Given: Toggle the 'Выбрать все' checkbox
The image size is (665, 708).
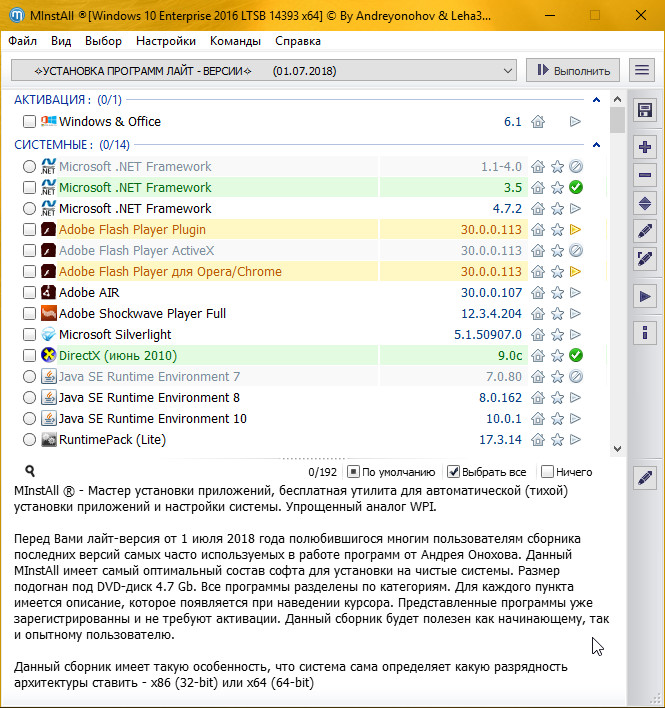Looking at the screenshot, I should click(x=453, y=472).
